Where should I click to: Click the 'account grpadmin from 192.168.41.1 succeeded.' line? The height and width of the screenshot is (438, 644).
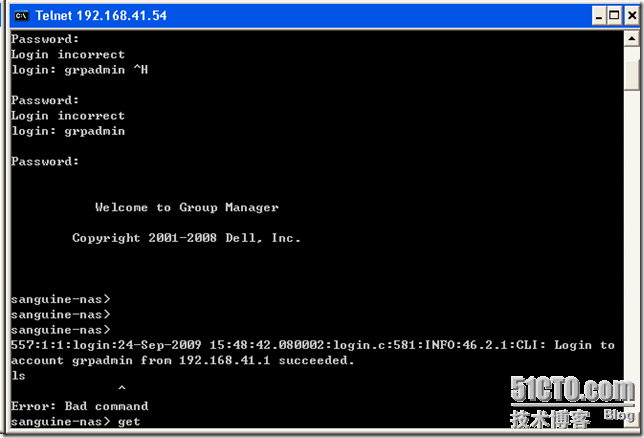182,360
